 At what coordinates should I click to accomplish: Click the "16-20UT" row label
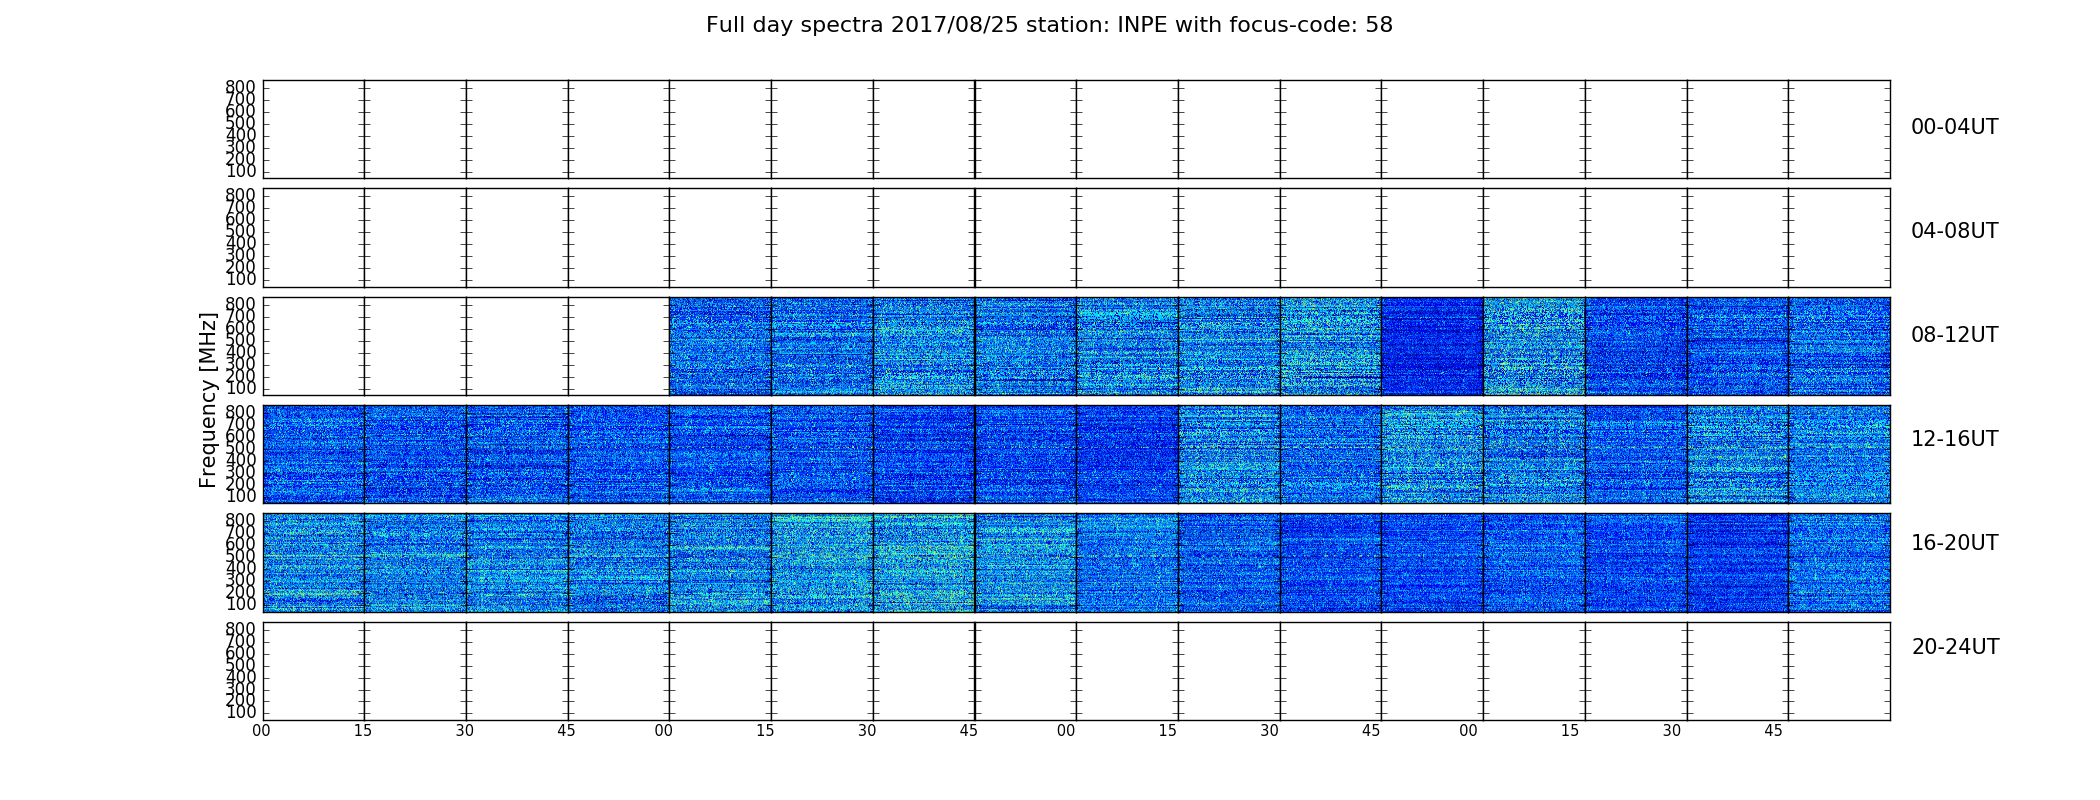1954,543
